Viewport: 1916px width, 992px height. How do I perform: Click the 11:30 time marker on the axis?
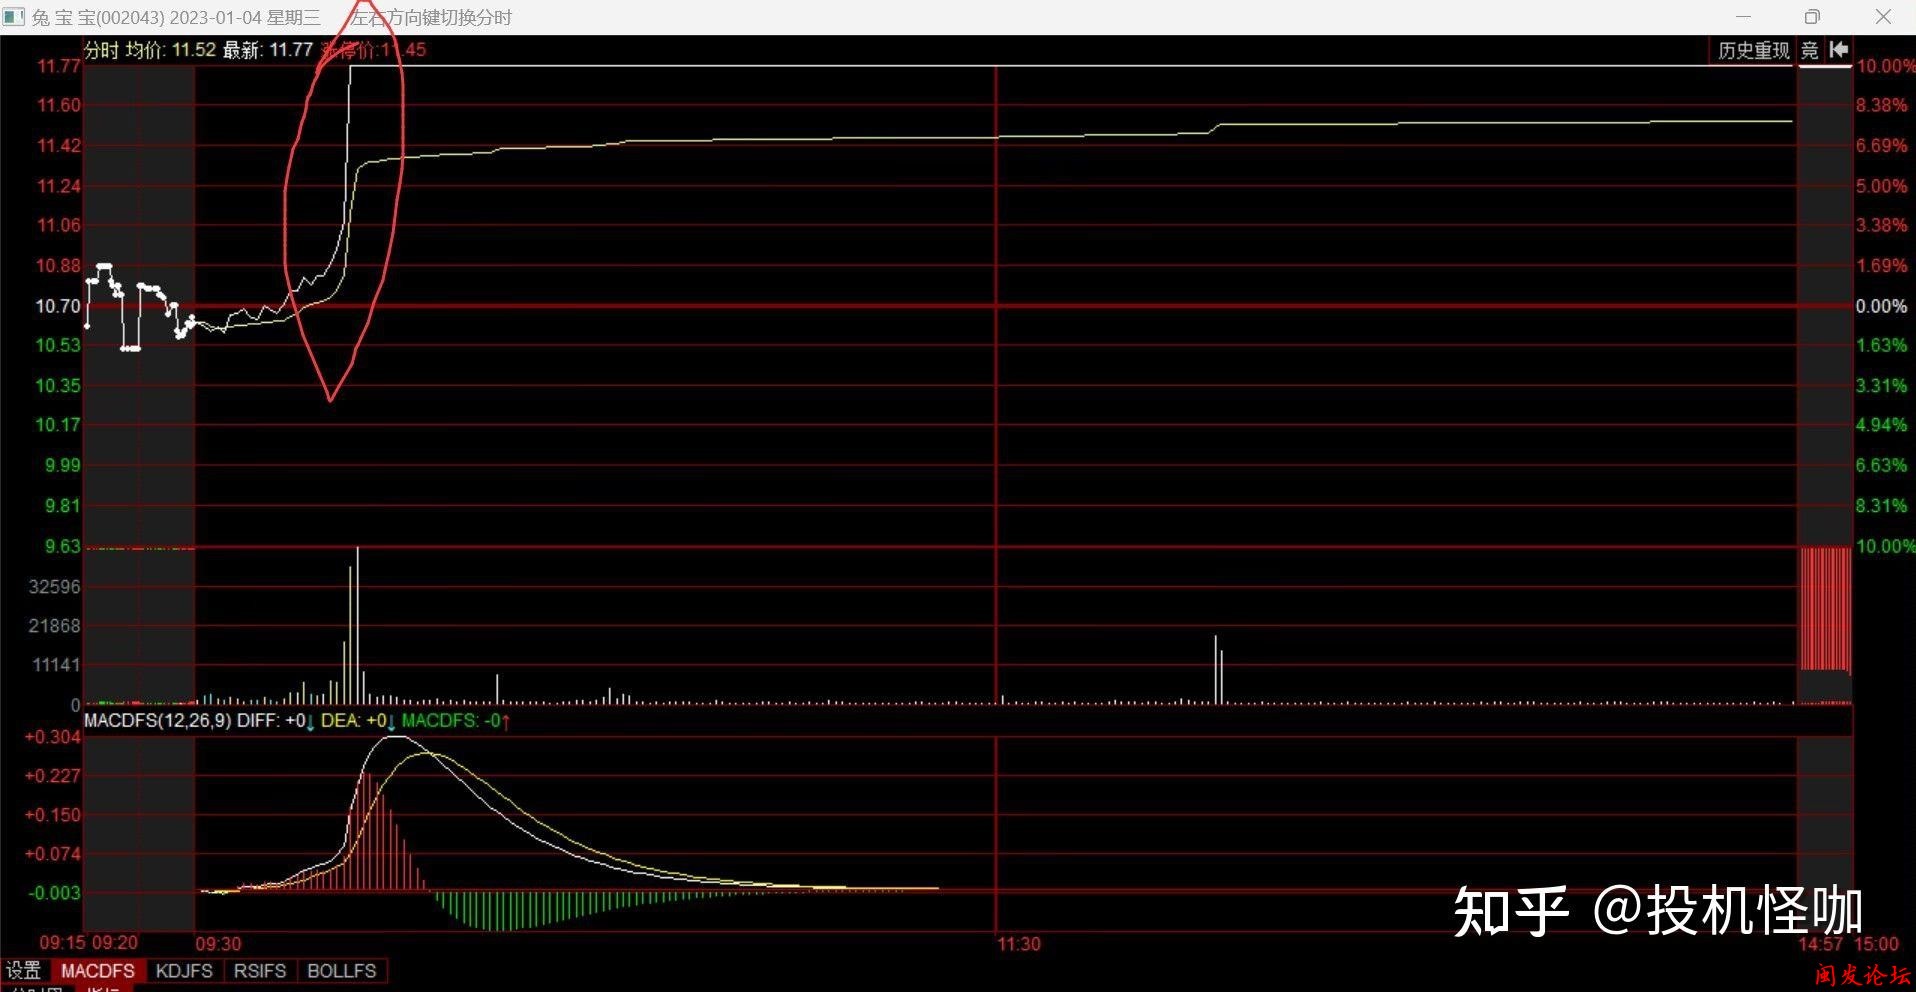(1018, 944)
